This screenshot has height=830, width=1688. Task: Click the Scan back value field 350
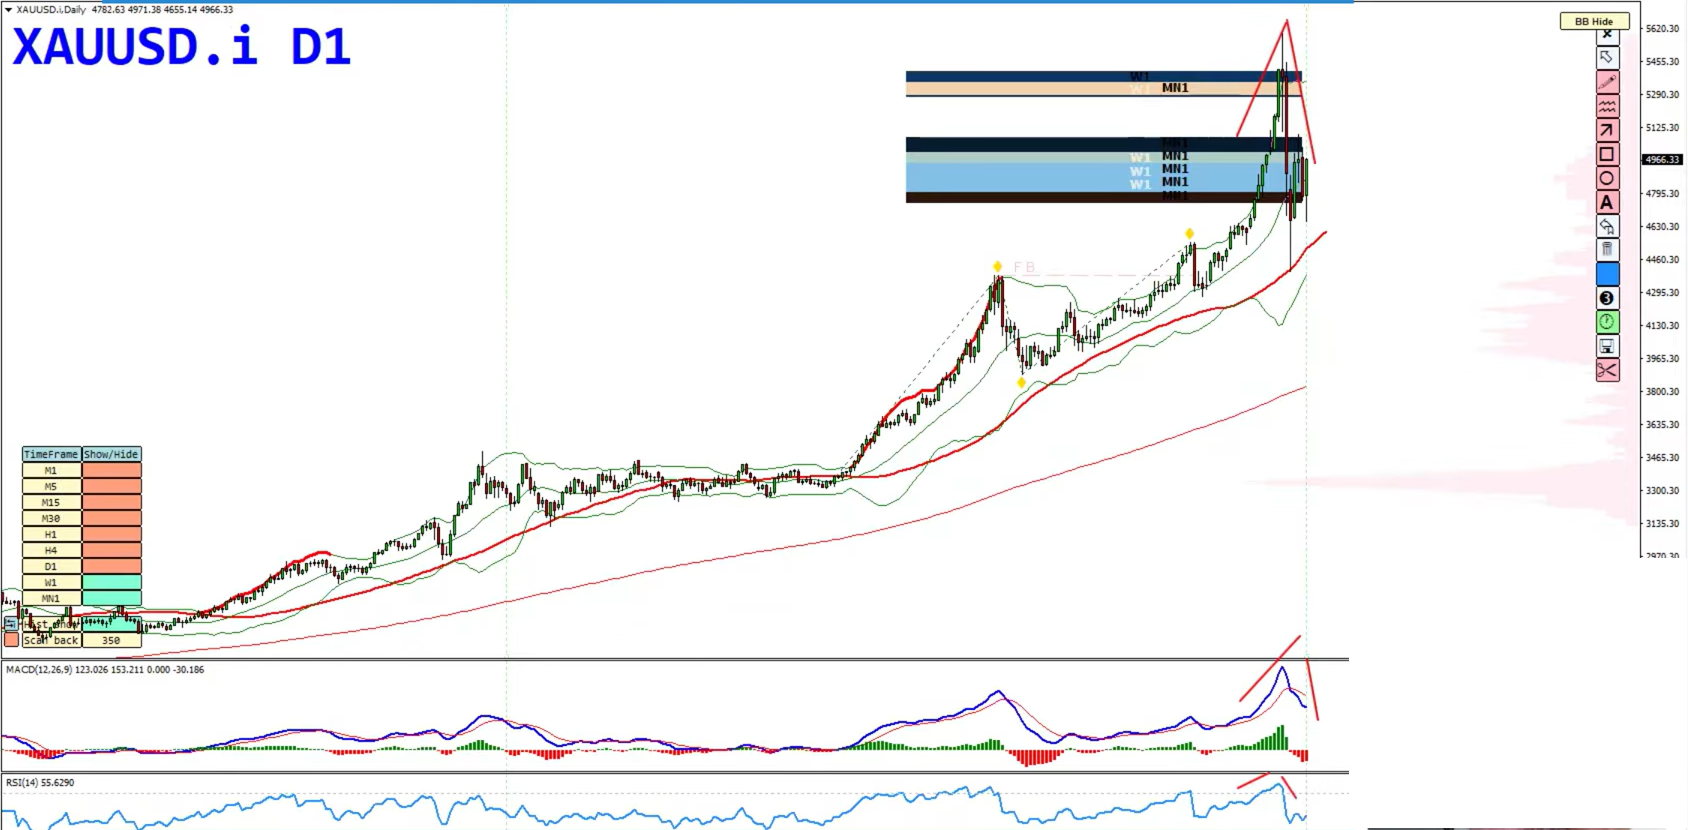[x=111, y=640]
